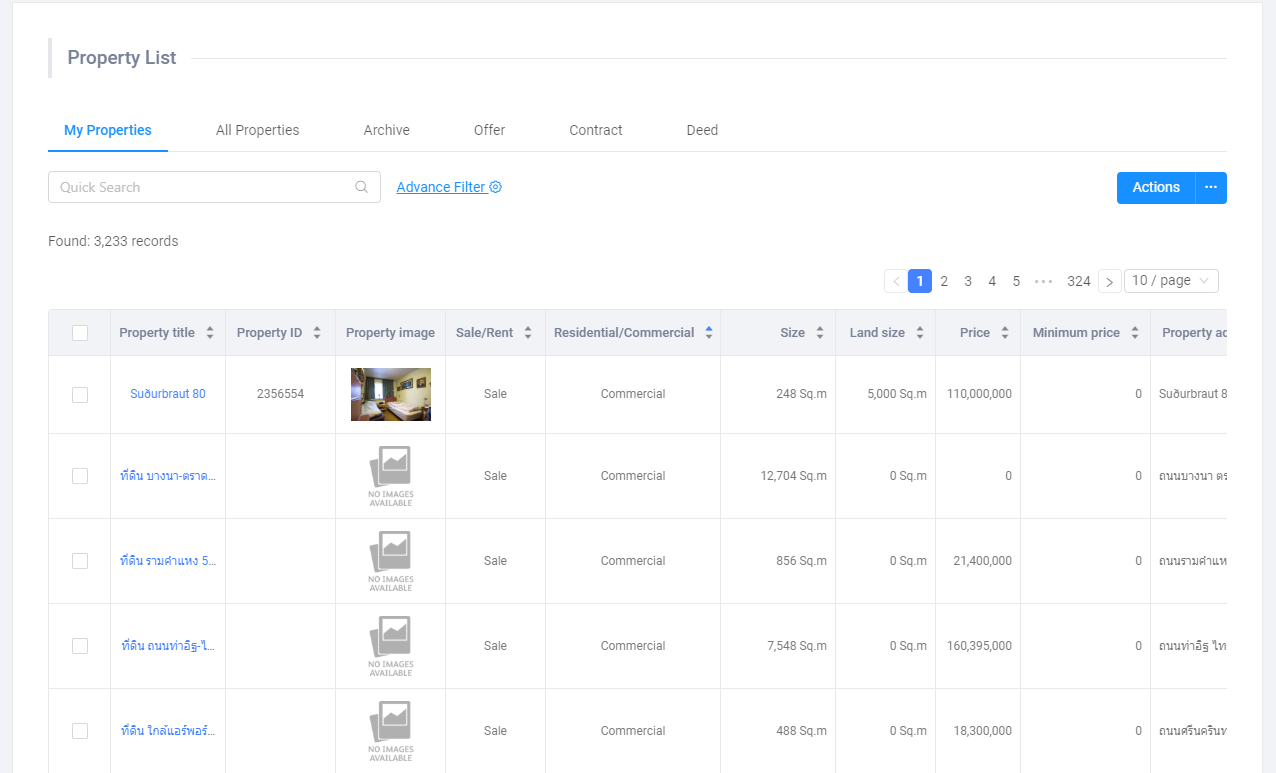Open the Suðurbraut 80 property image thumbnail

(390, 394)
